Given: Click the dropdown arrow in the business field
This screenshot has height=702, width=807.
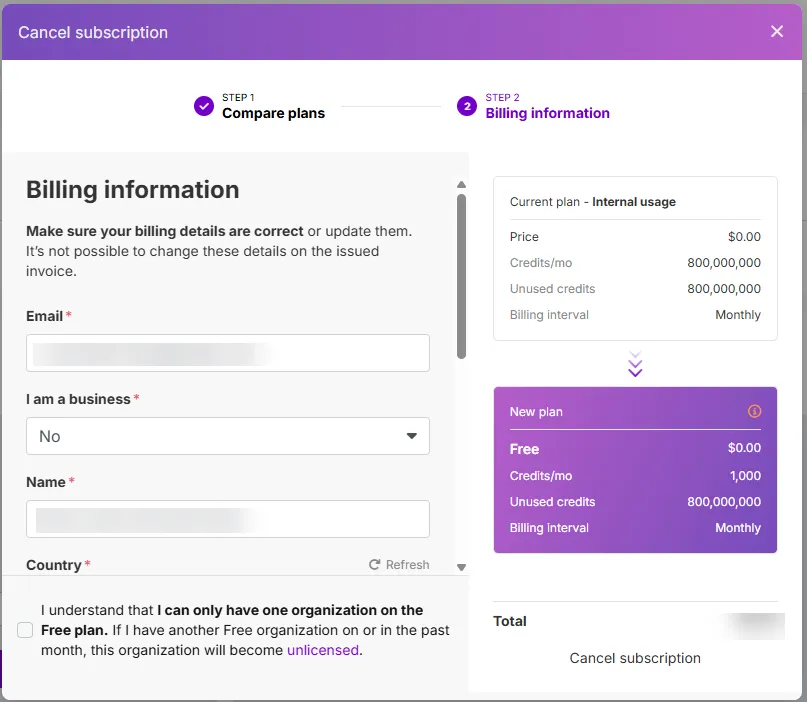Looking at the screenshot, I should [411, 436].
